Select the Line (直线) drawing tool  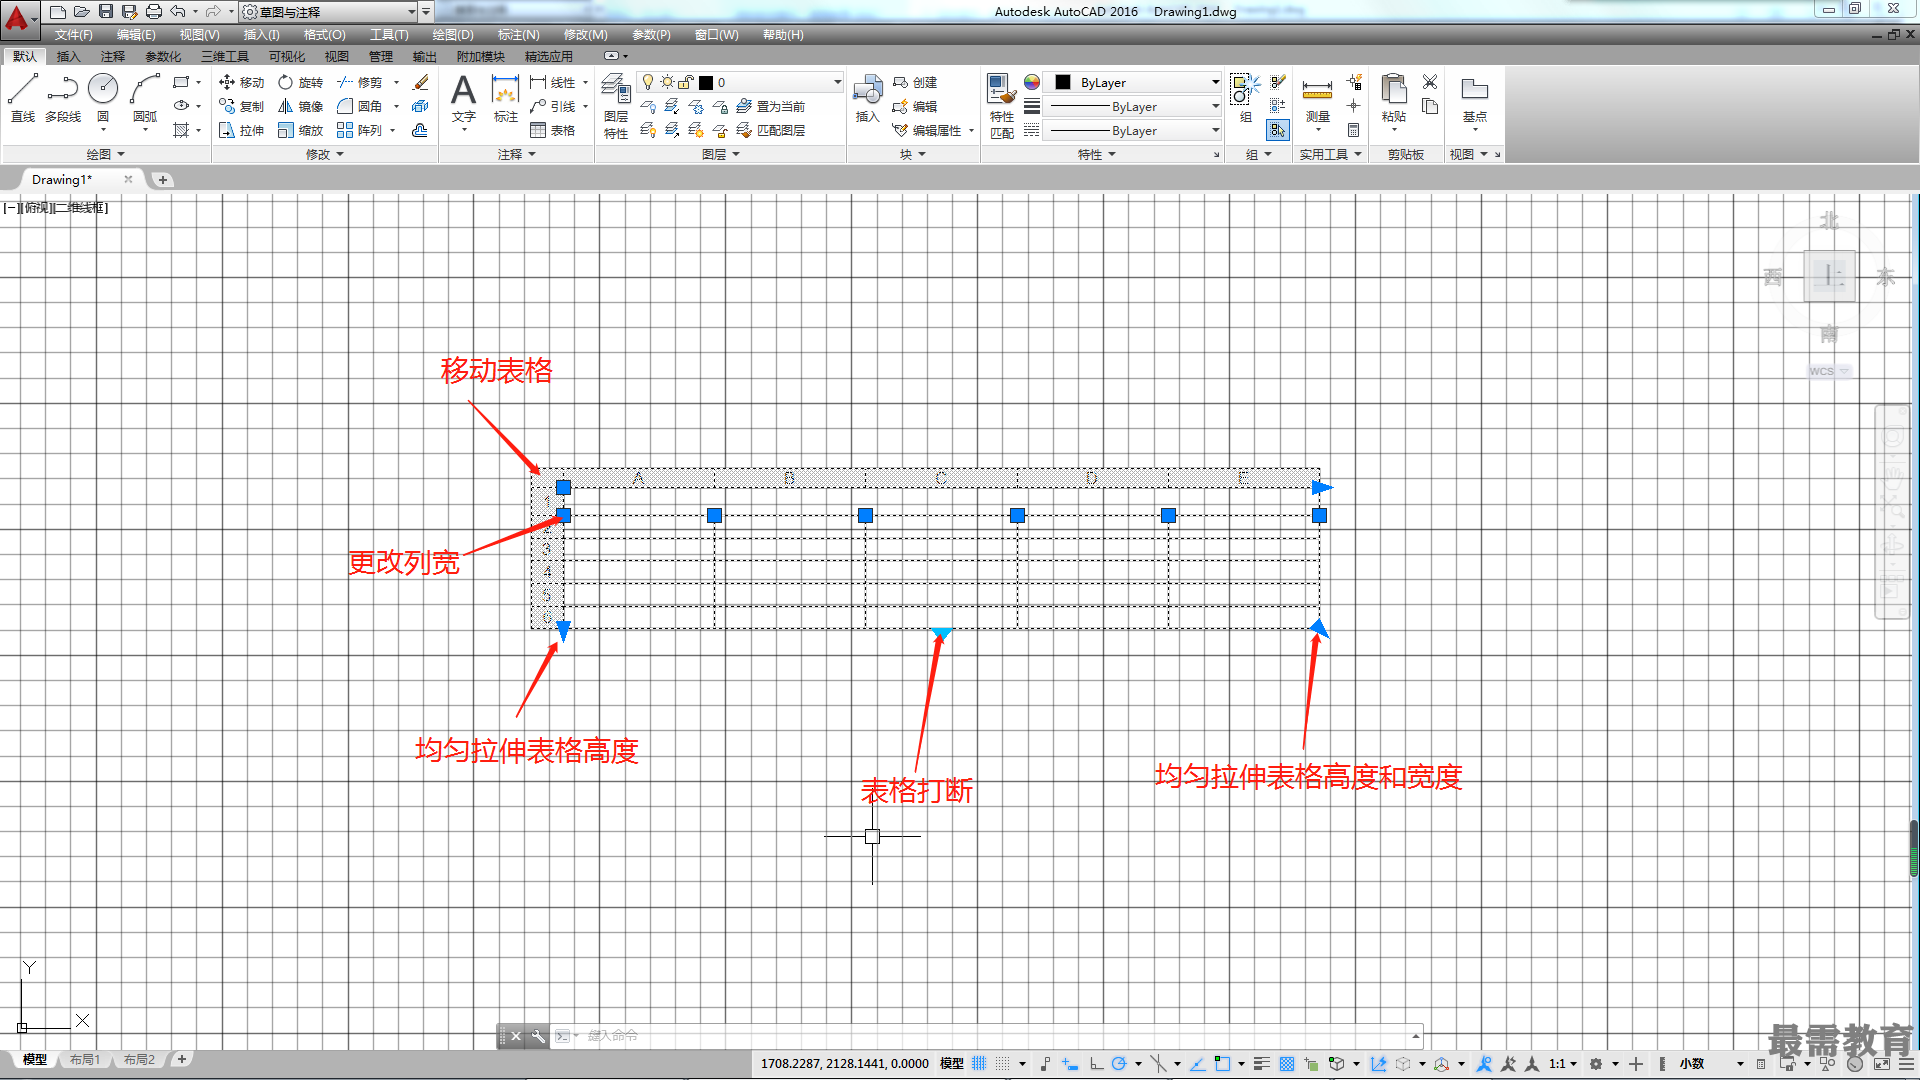(x=23, y=97)
